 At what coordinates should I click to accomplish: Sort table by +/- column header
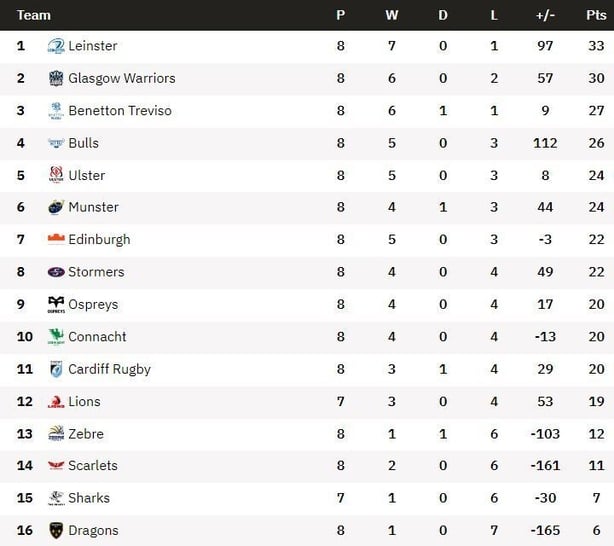545,15
